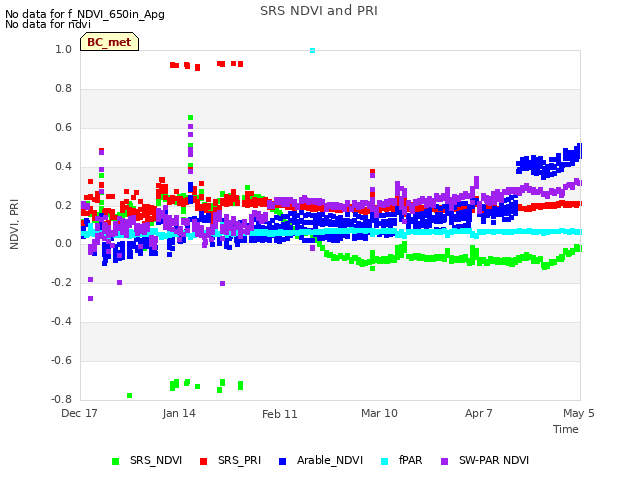Click the 0.0 y-axis tick label
The width and height of the screenshot is (640, 480).
pos(63,244)
